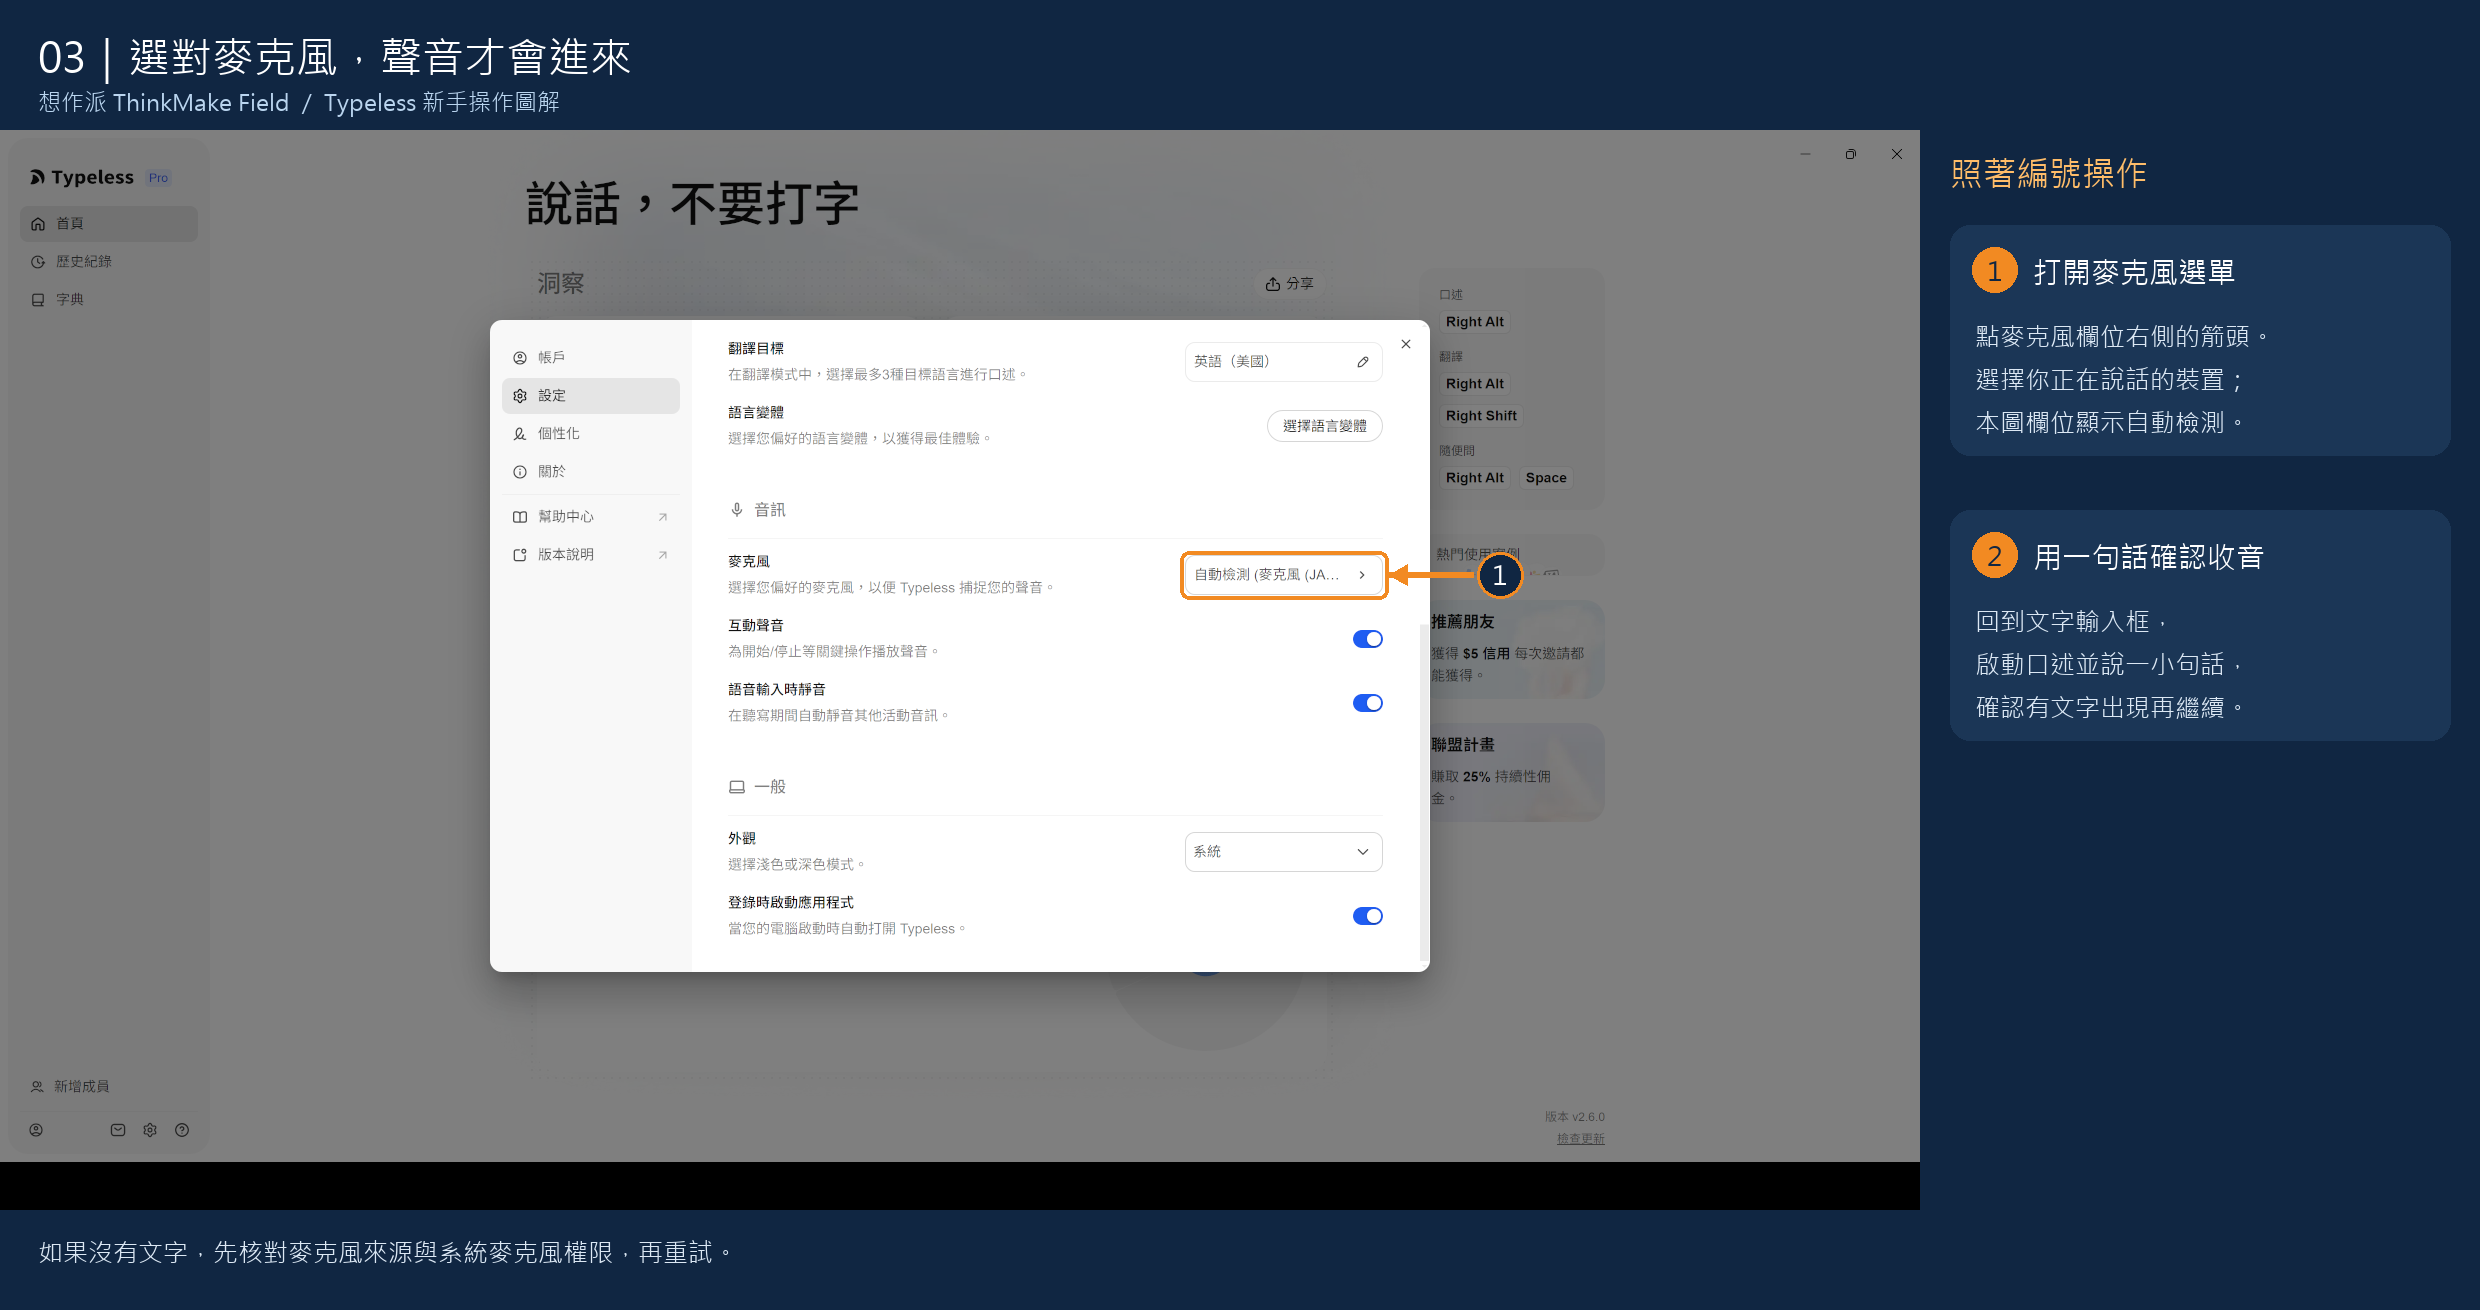The image size is (2480, 1310).
Task: Click the account avatar icon at bottom left
Action: click(36, 1130)
